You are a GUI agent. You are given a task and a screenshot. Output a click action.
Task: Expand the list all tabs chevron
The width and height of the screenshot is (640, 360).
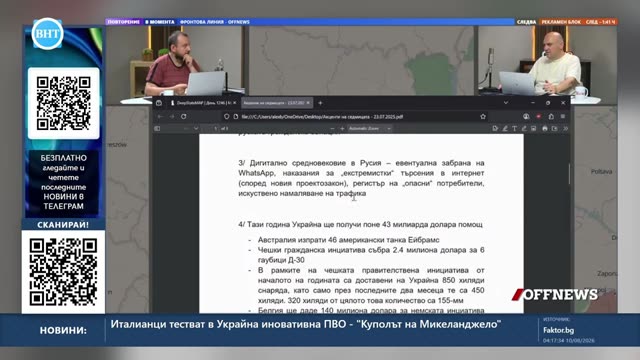pos(506,103)
